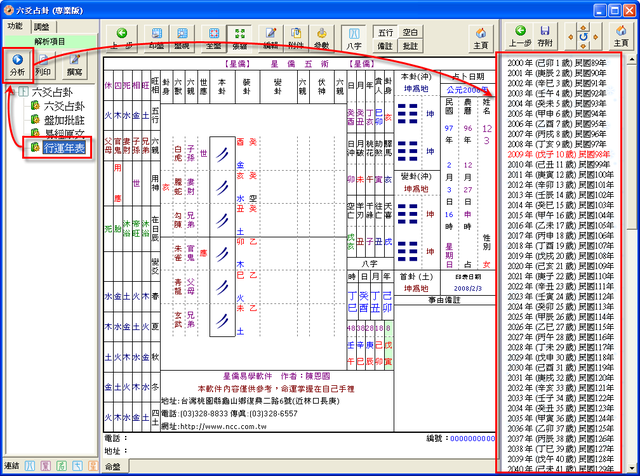This screenshot has height=476, width=640.
Task: Select the 2008 年 (丁亥 9 歲) row
Action: [557, 144]
